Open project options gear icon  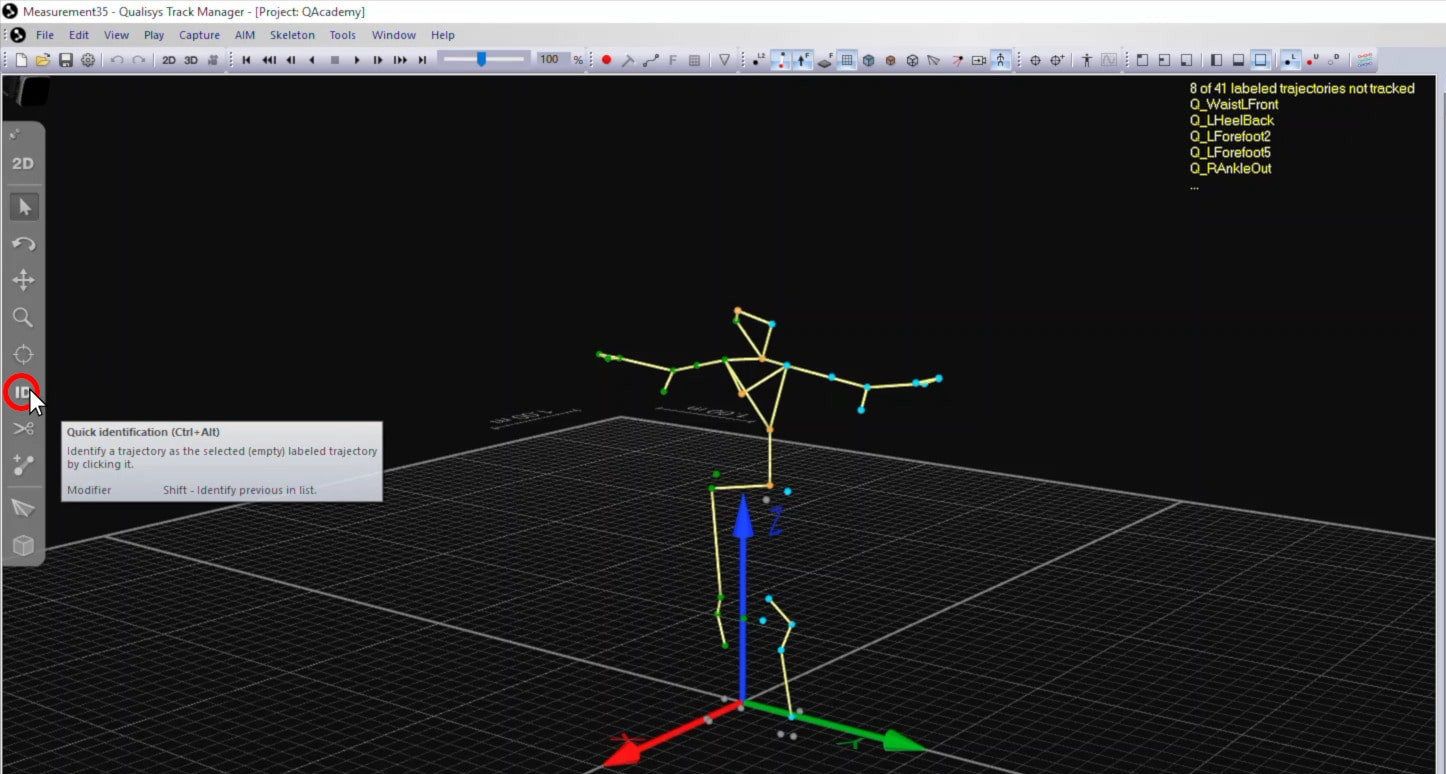tap(88, 60)
